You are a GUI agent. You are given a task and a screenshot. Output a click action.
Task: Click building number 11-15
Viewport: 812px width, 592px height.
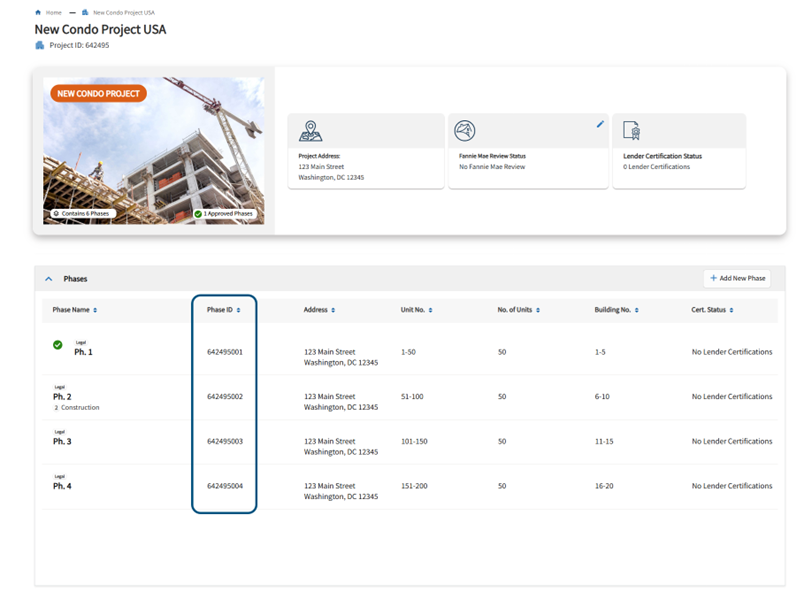604,441
